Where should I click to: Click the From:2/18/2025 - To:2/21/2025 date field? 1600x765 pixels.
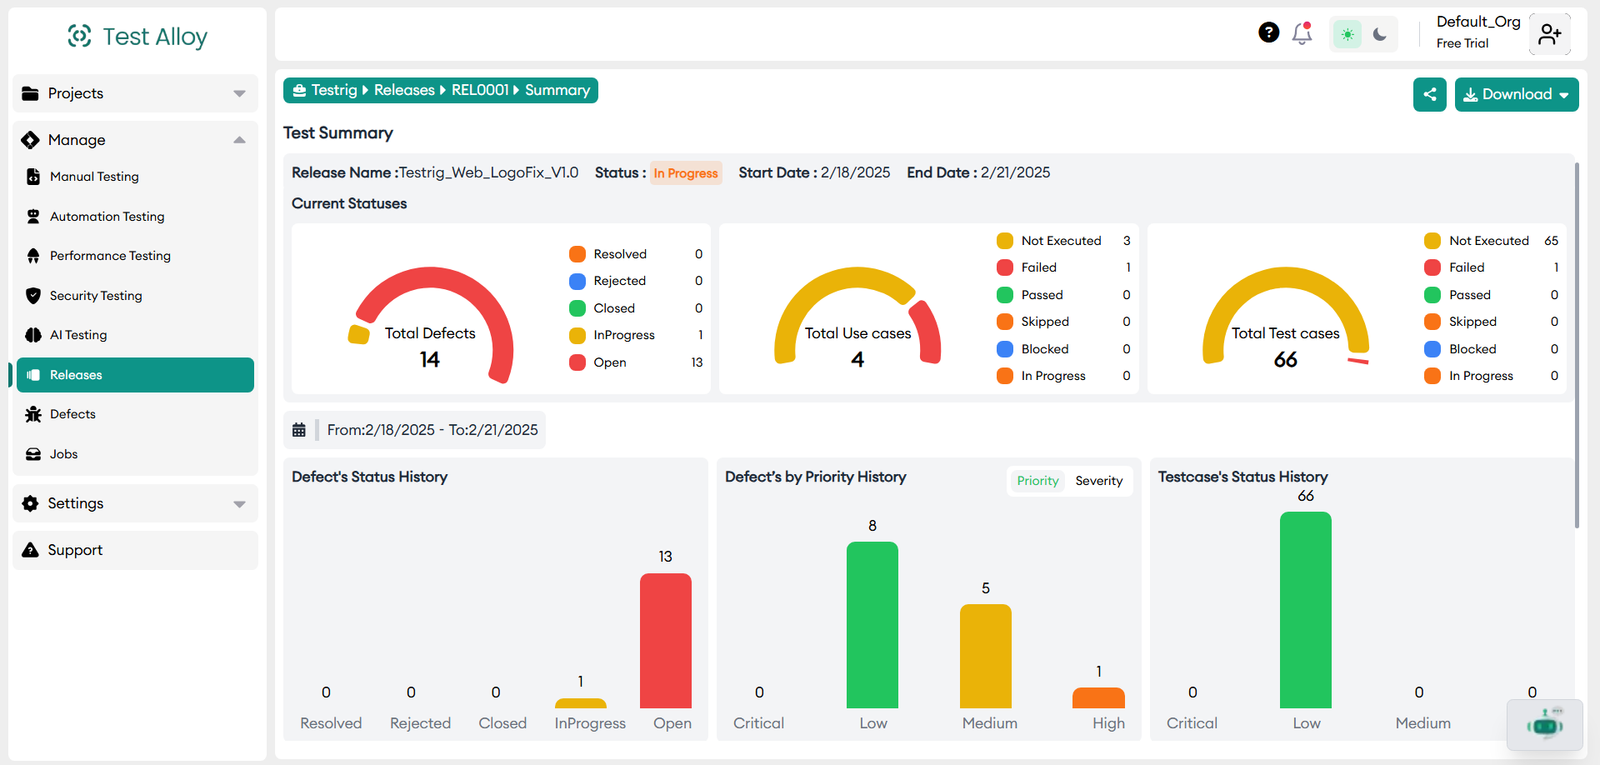point(432,430)
